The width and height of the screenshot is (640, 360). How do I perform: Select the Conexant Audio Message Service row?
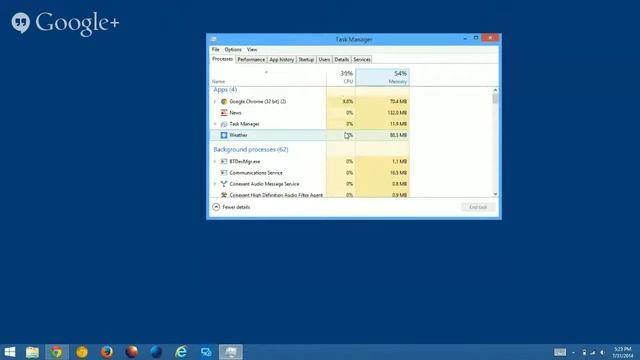coord(310,184)
